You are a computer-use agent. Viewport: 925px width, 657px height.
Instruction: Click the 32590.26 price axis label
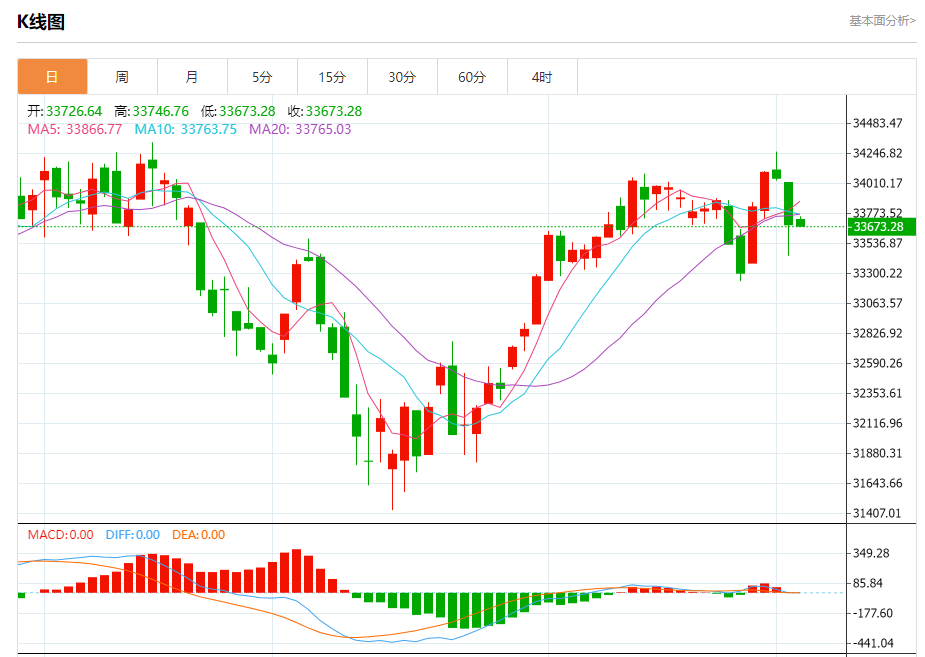tap(878, 363)
